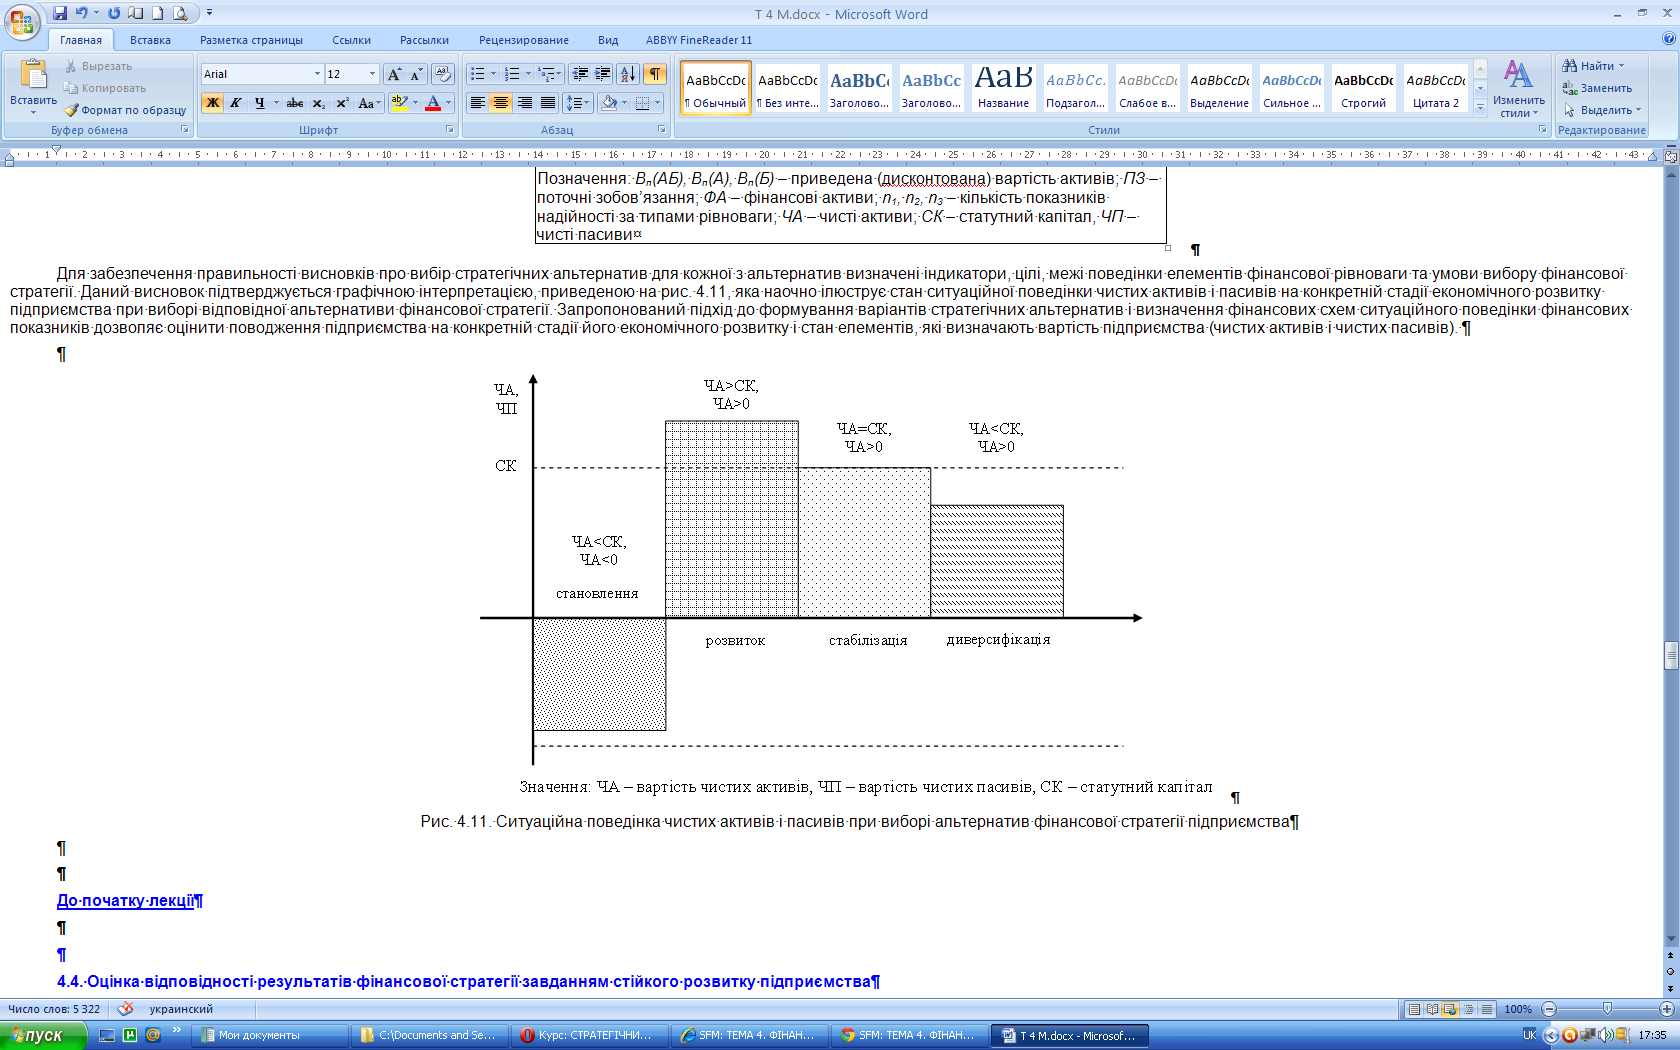Open the font name Arial dropdown
The image size is (1680, 1050).
tap(317, 74)
